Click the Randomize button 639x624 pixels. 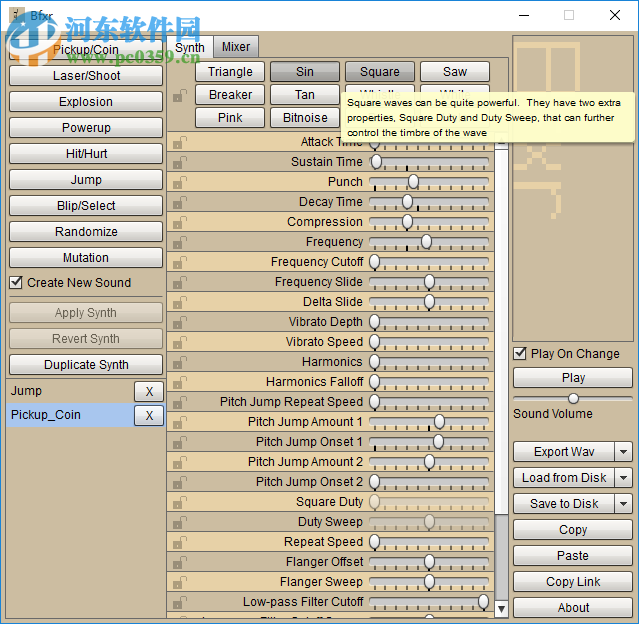click(x=86, y=232)
